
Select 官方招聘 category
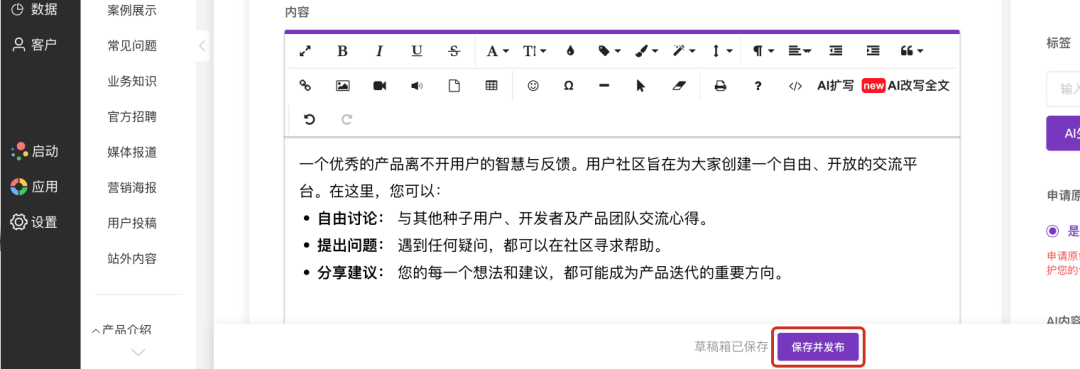pos(132,116)
